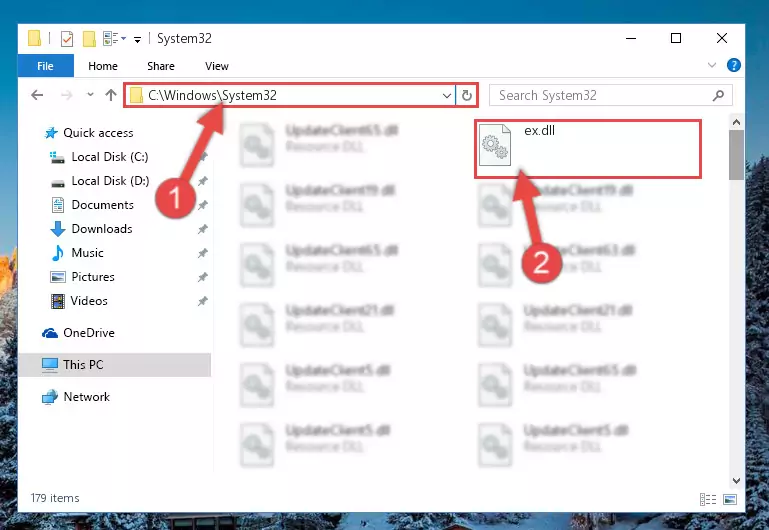Click the Forward navigation arrow

[66, 95]
